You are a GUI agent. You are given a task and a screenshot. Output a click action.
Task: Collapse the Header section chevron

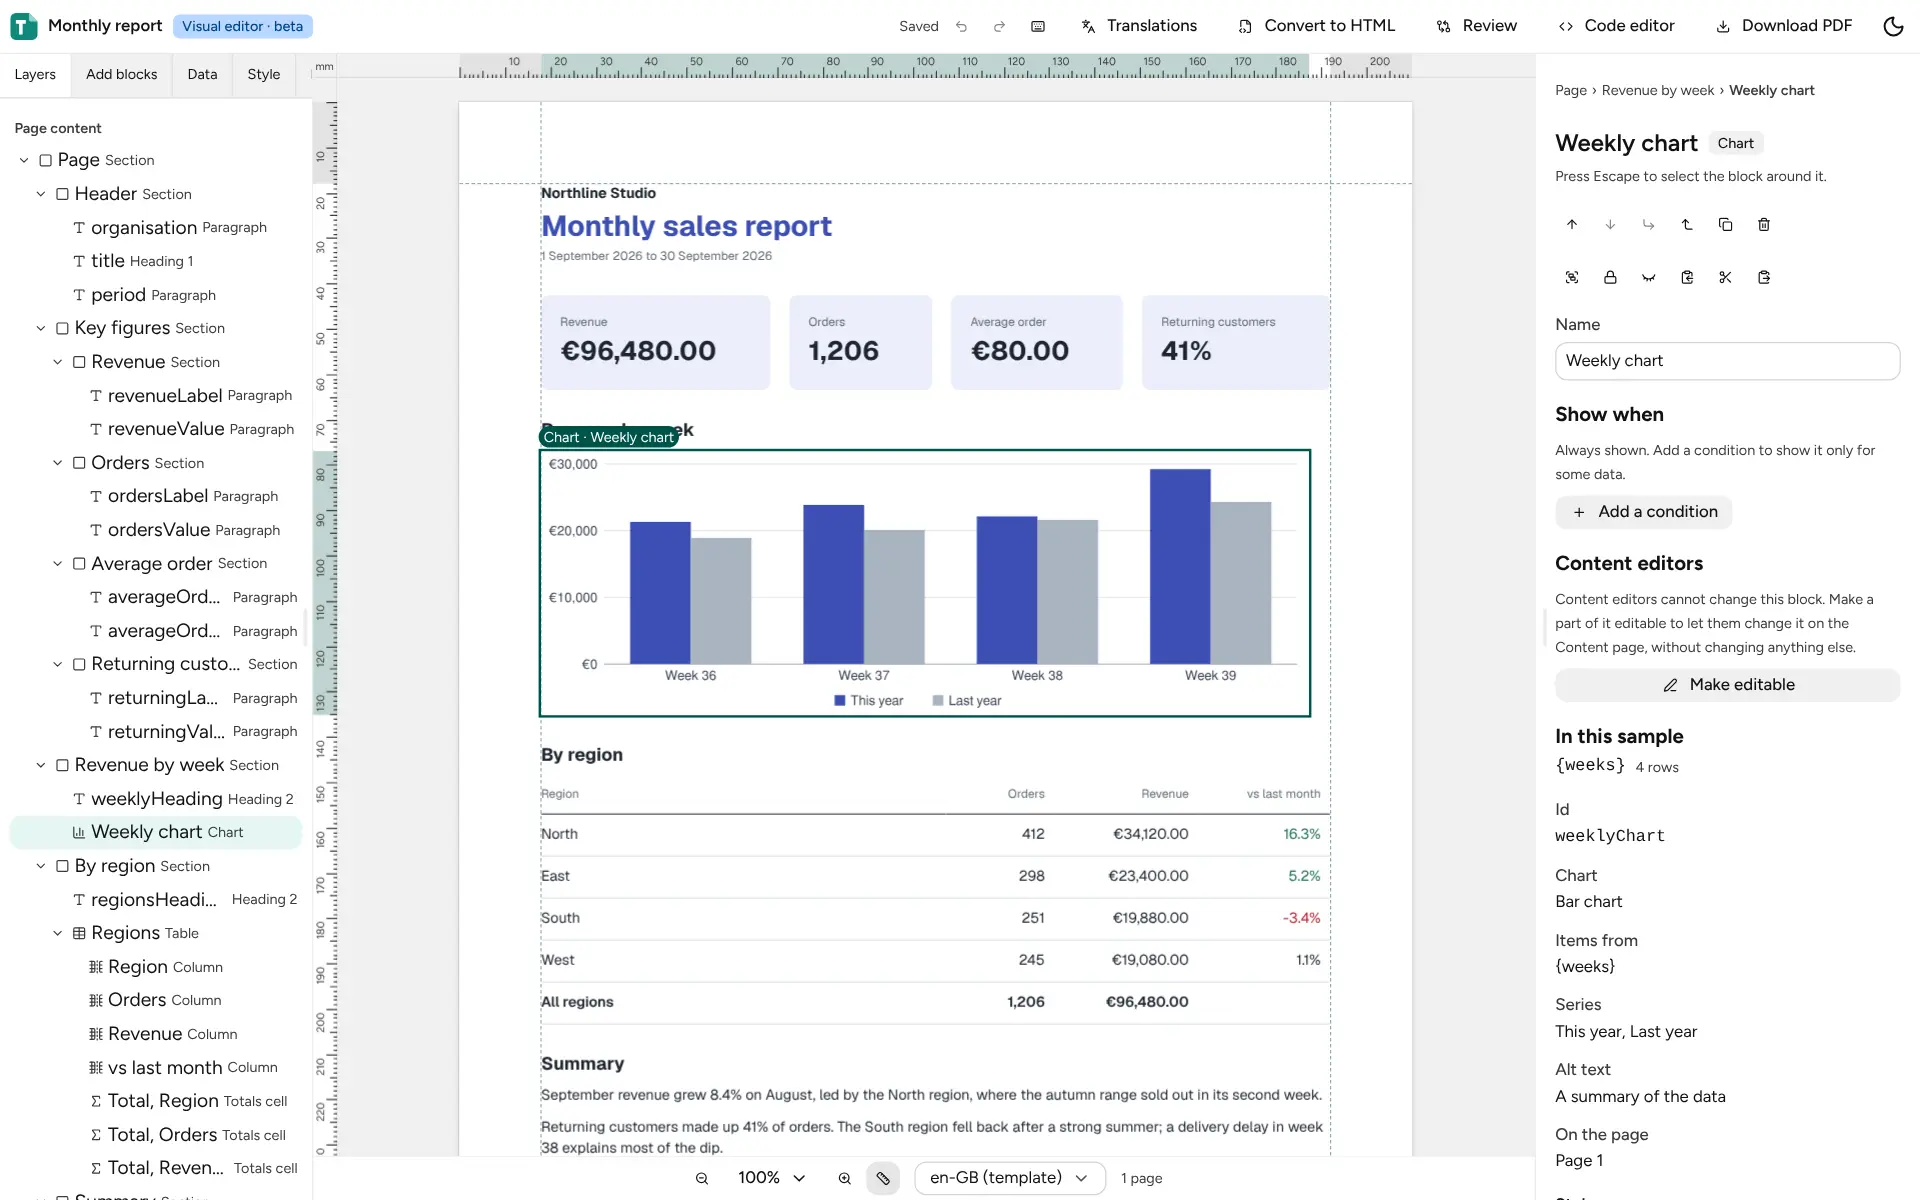pos(41,194)
